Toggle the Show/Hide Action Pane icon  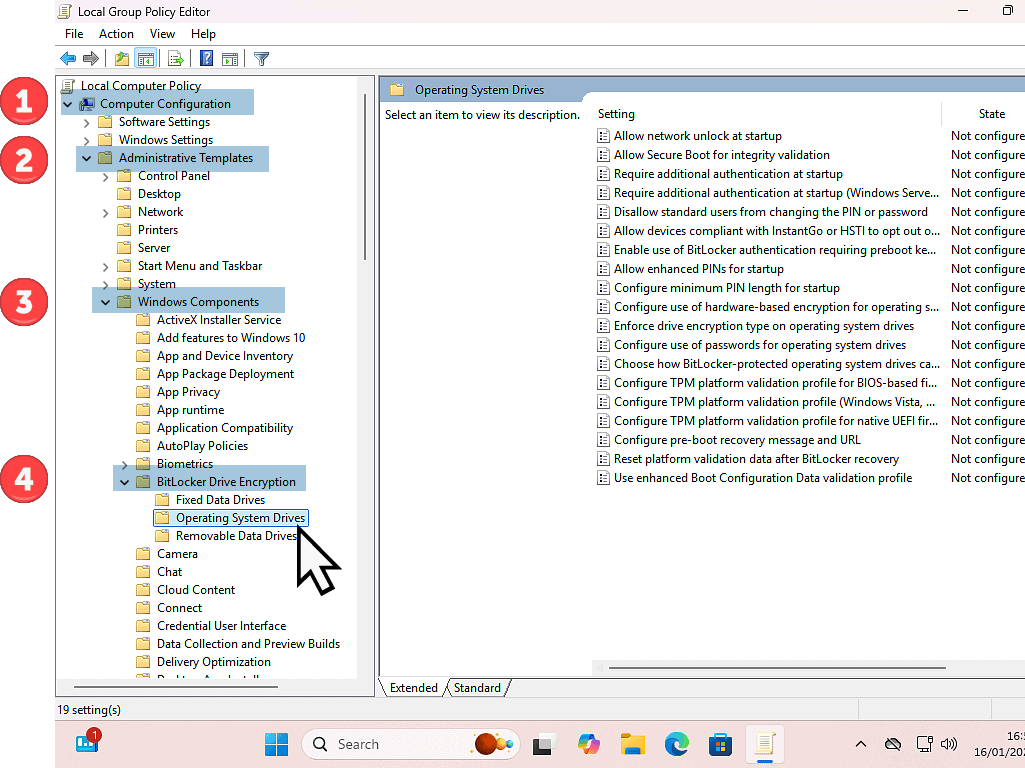230,59
